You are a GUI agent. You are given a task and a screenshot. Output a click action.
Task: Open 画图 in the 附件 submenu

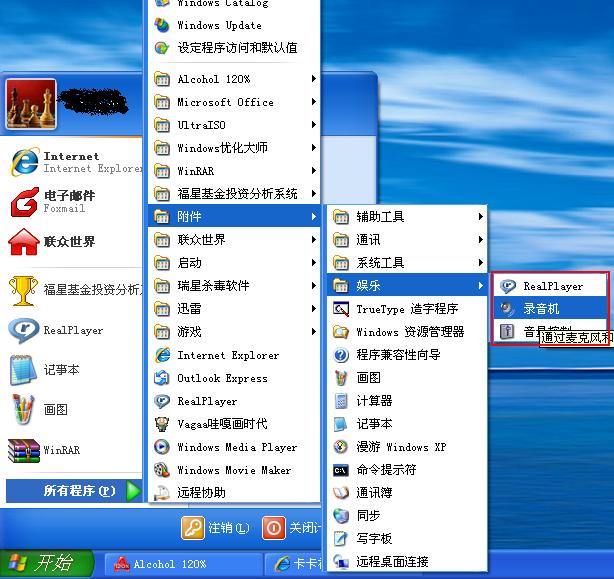(x=407, y=378)
